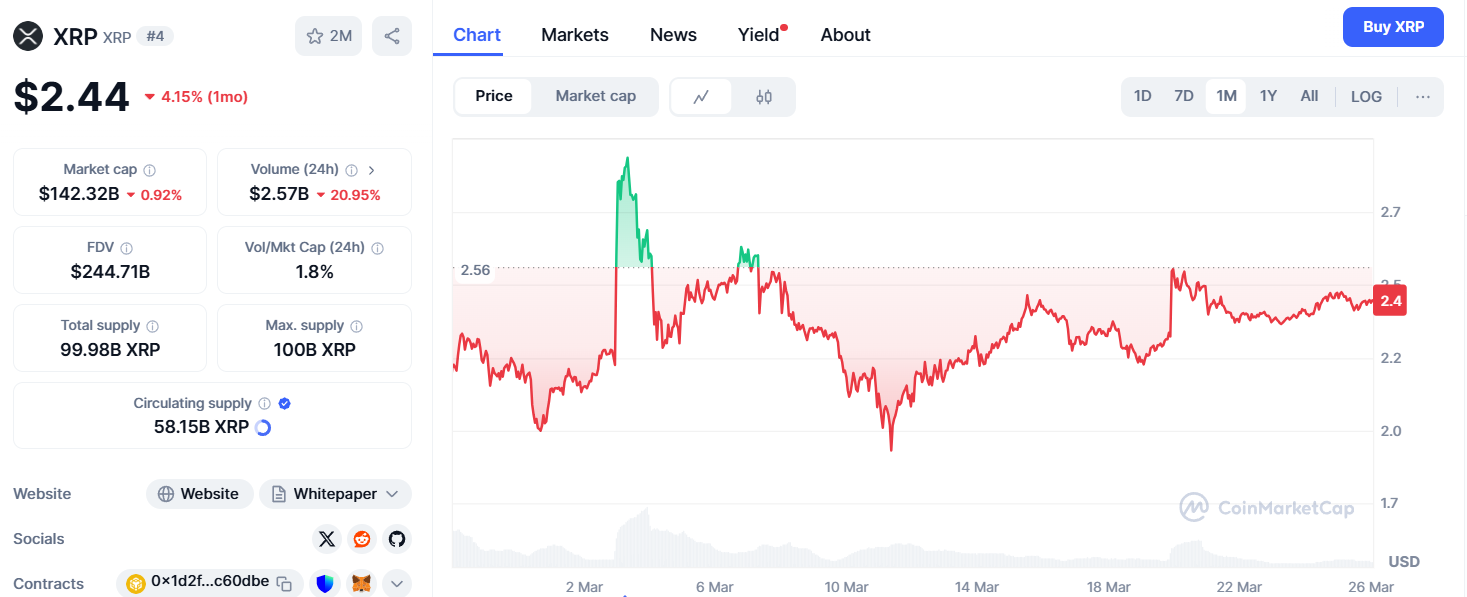The height and width of the screenshot is (597, 1467).
Task: Open the XRP Website link
Action: 199,494
